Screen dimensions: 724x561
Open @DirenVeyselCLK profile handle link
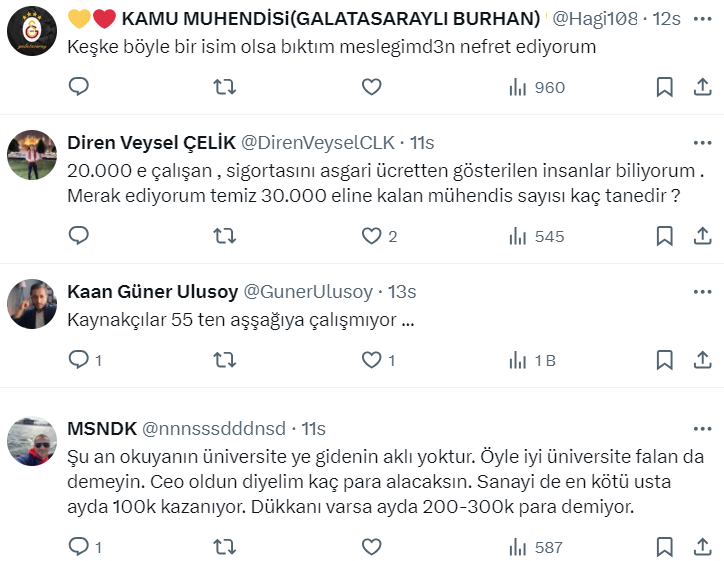(x=318, y=142)
